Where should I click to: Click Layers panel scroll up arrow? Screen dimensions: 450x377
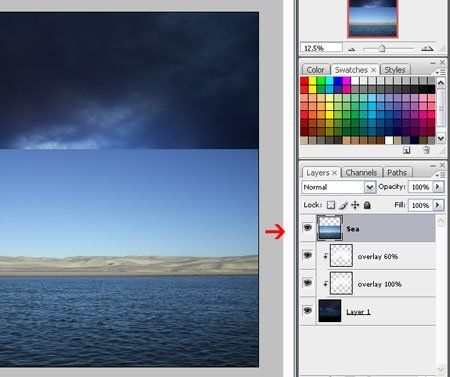coord(441,221)
